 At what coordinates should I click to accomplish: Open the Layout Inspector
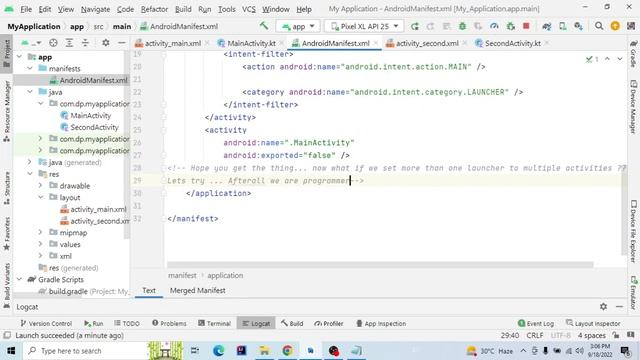click(x=593, y=323)
